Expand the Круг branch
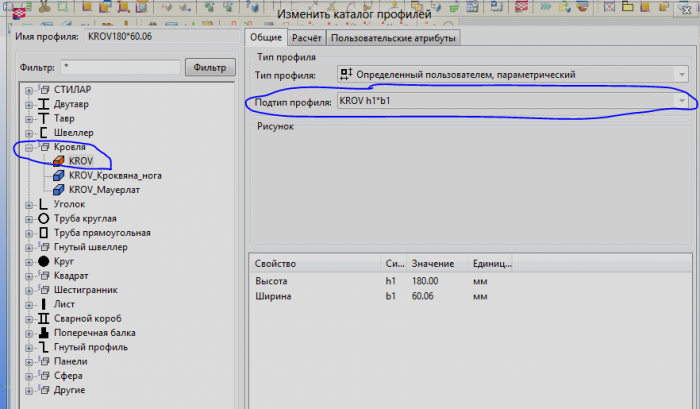Image resolution: width=700 pixels, height=409 pixels. [29, 262]
